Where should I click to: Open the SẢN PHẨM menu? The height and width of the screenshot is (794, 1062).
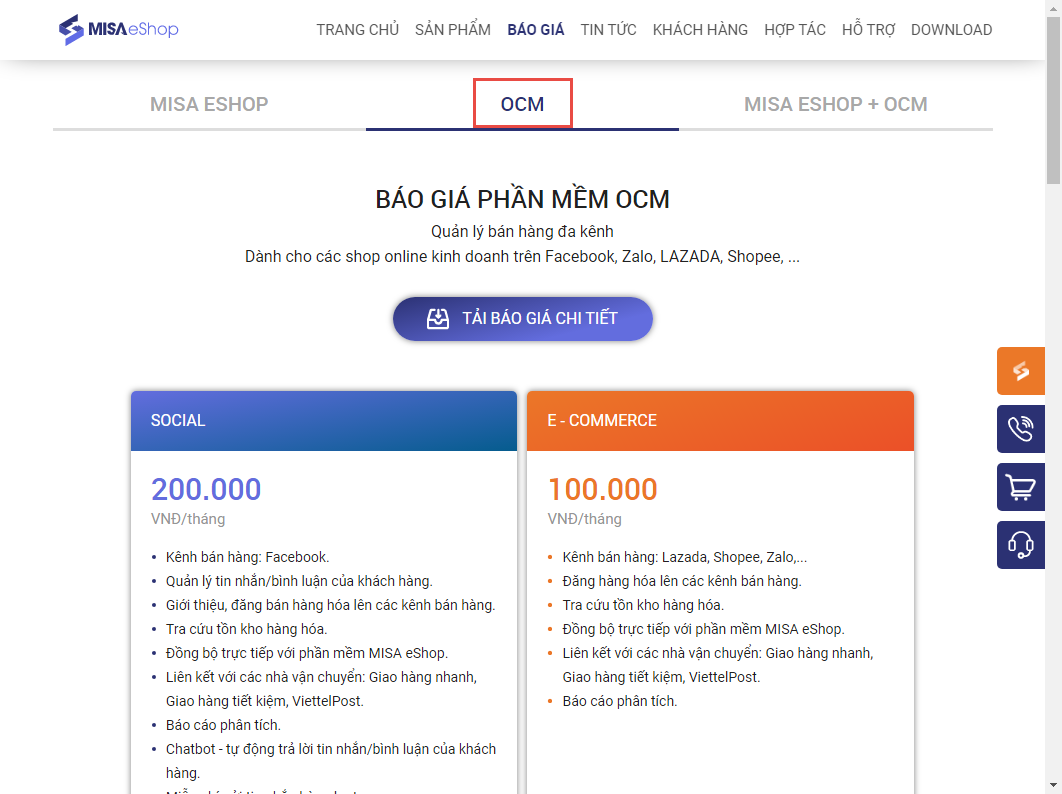pyautogui.click(x=453, y=30)
